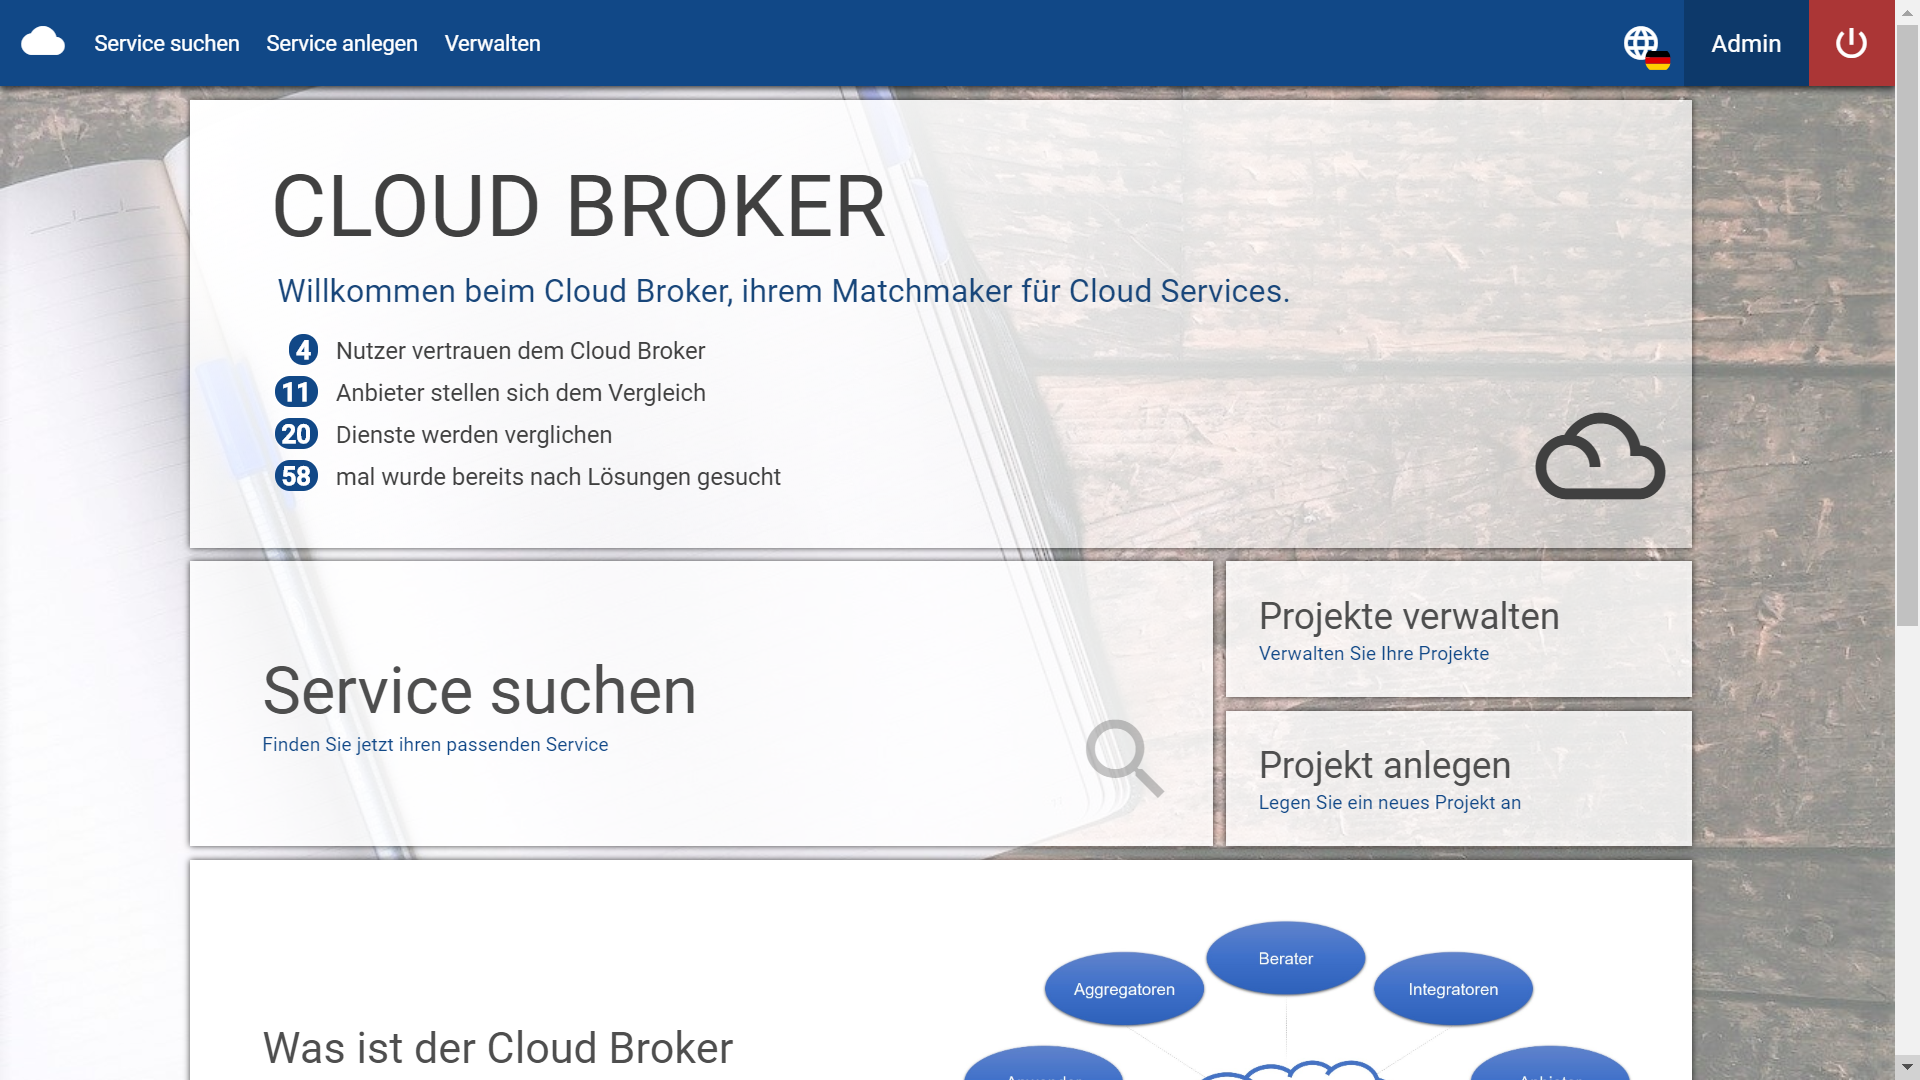The image size is (1920, 1080).
Task: Click the Berater diagram bubble
Action: pos(1285,958)
